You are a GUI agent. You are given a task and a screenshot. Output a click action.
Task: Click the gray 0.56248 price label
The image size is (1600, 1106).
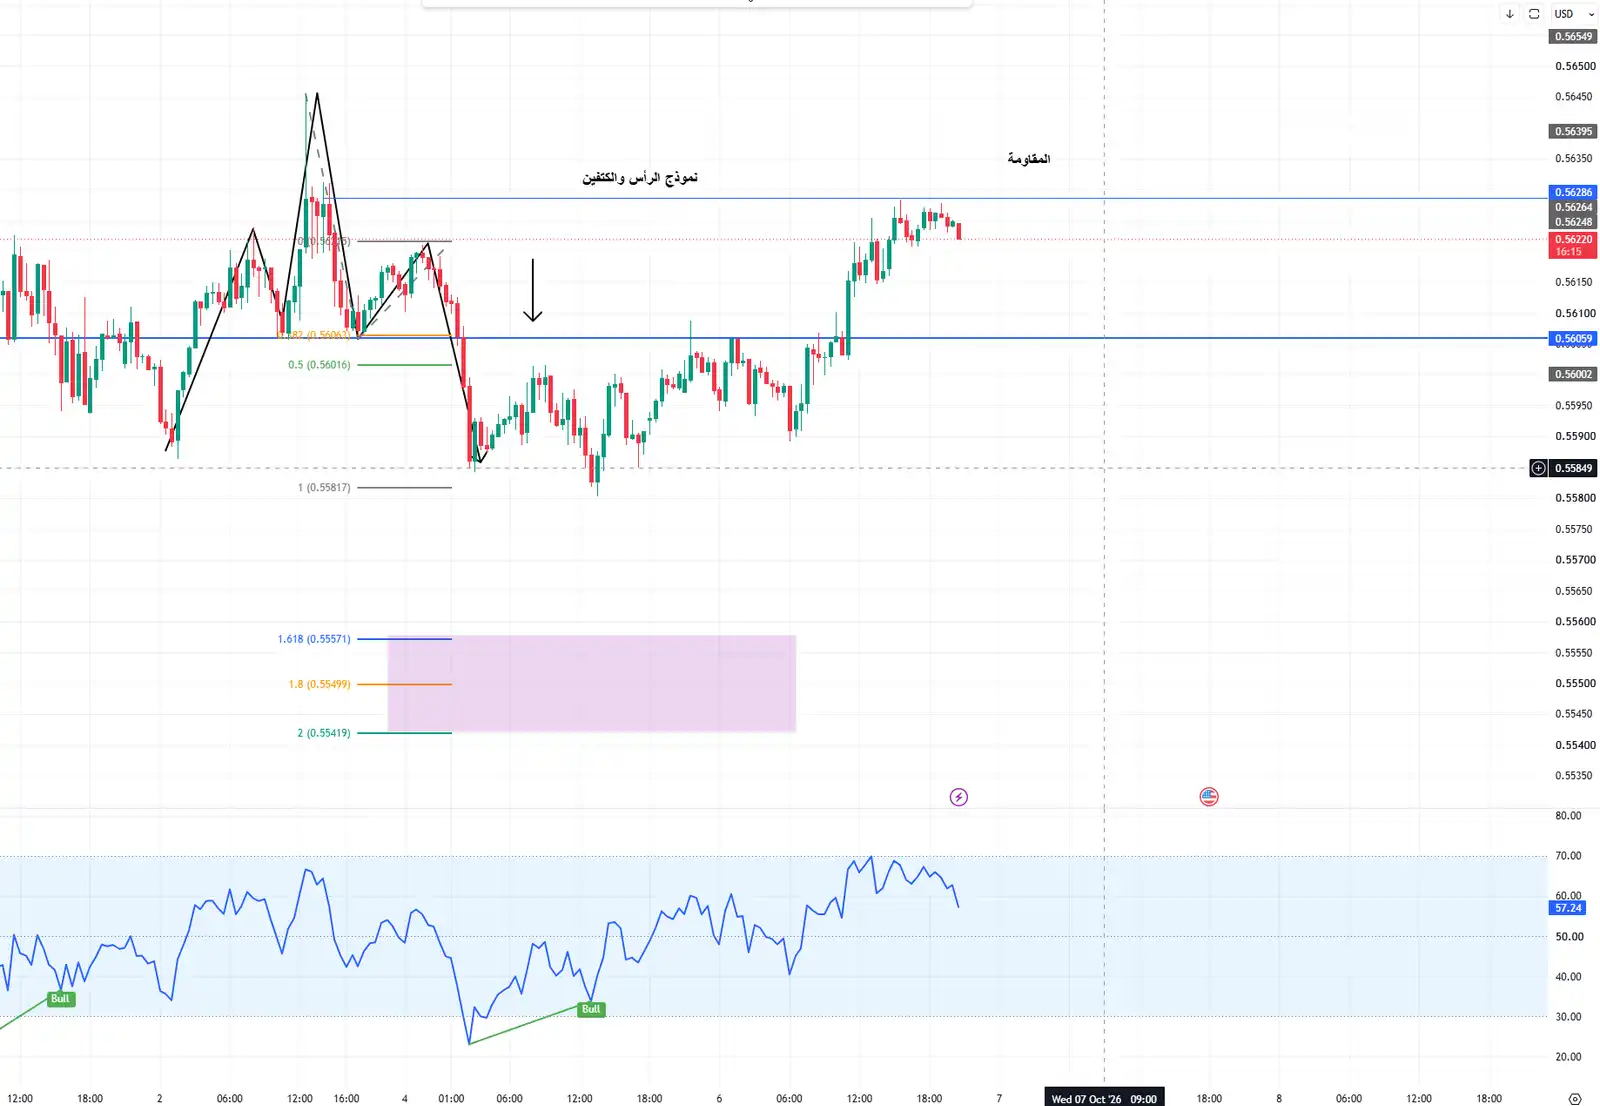click(x=1573, y=222)
